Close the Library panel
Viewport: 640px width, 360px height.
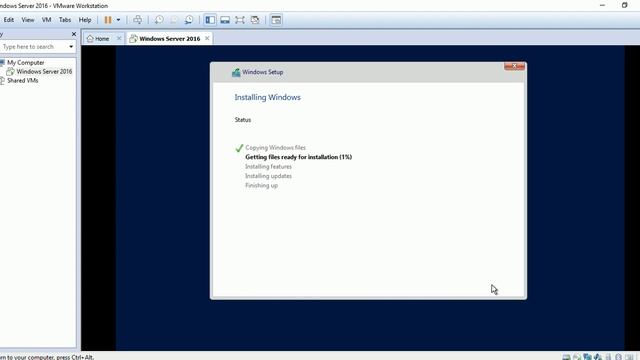(74, 34)
